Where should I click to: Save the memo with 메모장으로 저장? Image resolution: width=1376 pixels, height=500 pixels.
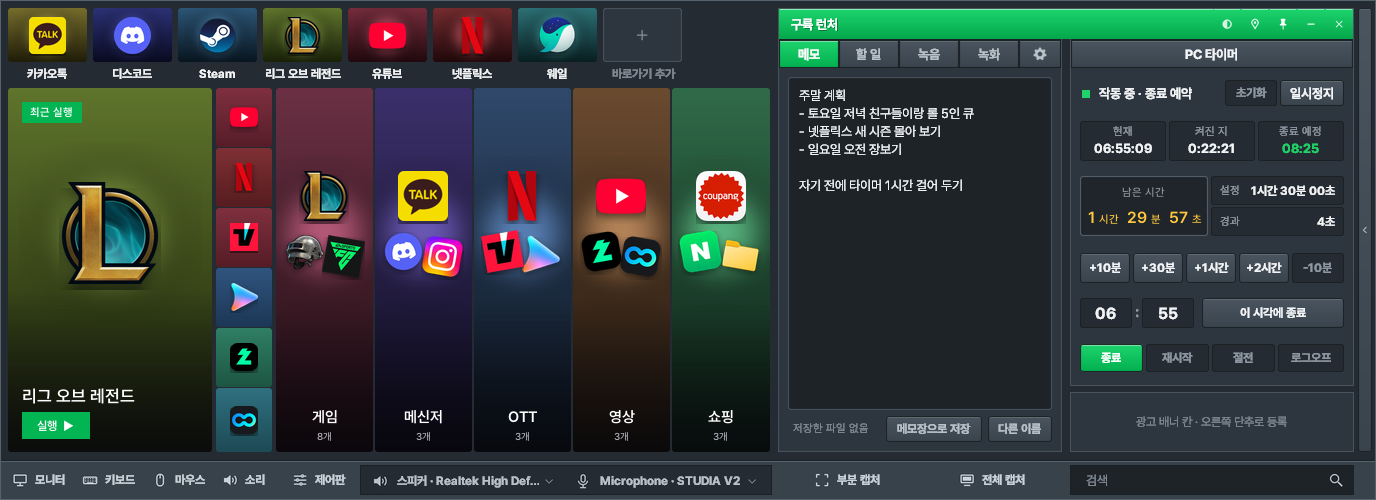click(933, 429)
